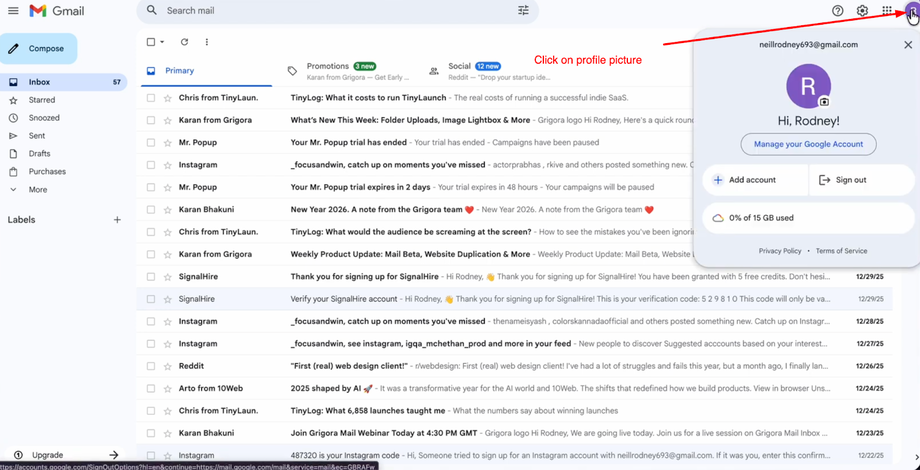Star the Karan Bhakuni New Year 2026 email
The height and width of the screenshot is (470, 920).
(x=167, y=209)
